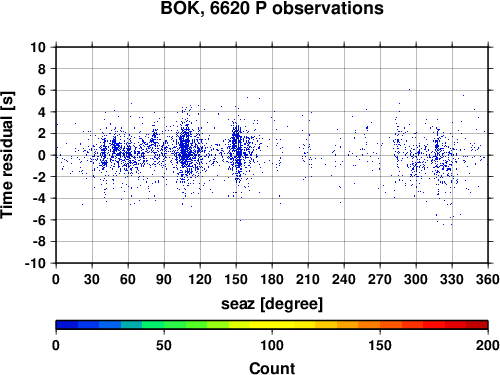The height and width of the screenshot is (375, 500).
Task: Click the Count colorbar label
Action: click(x=272, y=368)
